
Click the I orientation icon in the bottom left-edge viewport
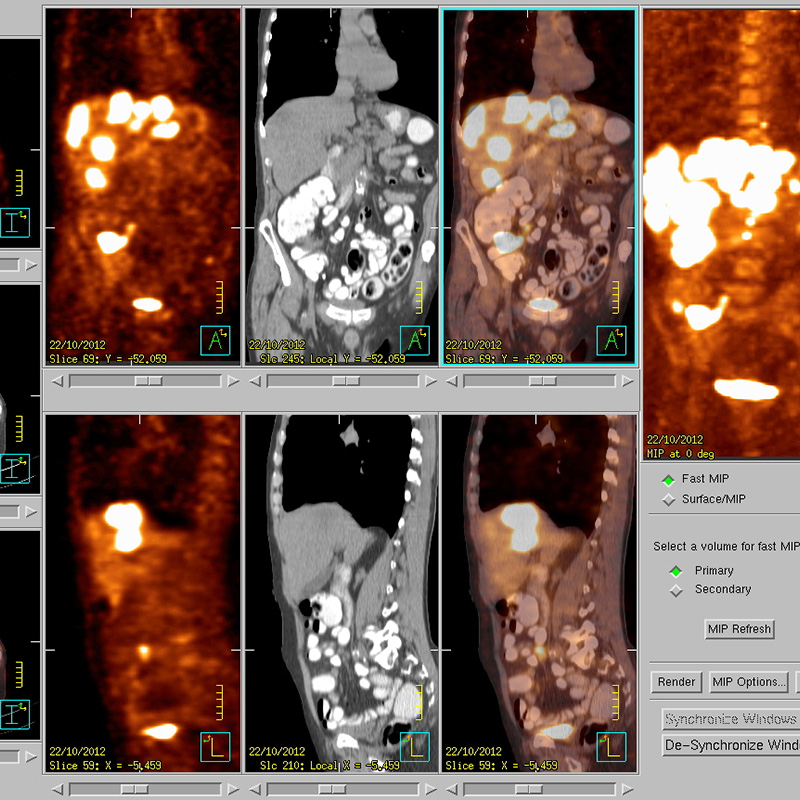point(14,715)
